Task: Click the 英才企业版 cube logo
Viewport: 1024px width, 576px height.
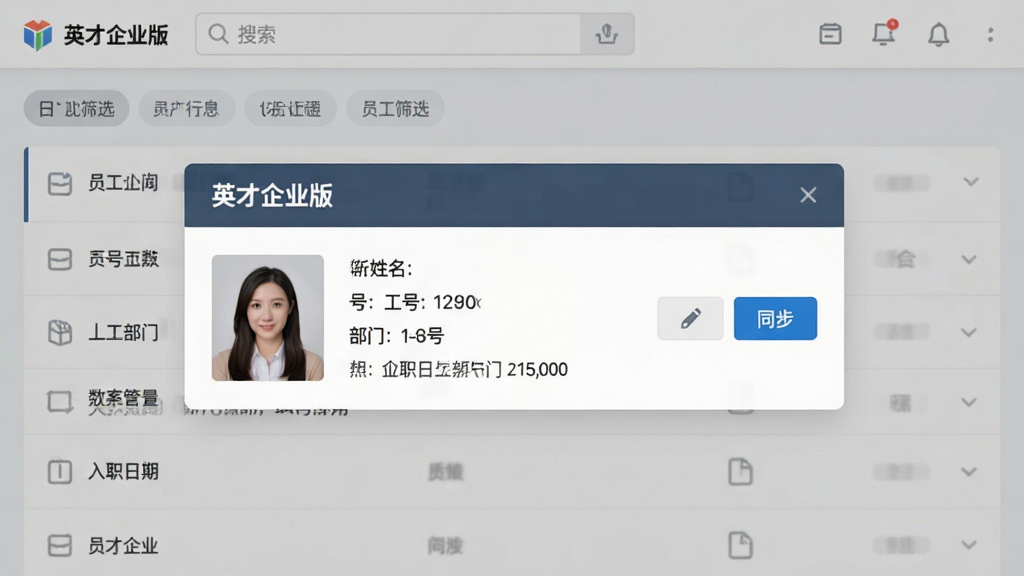Action: tap(38, 35)
